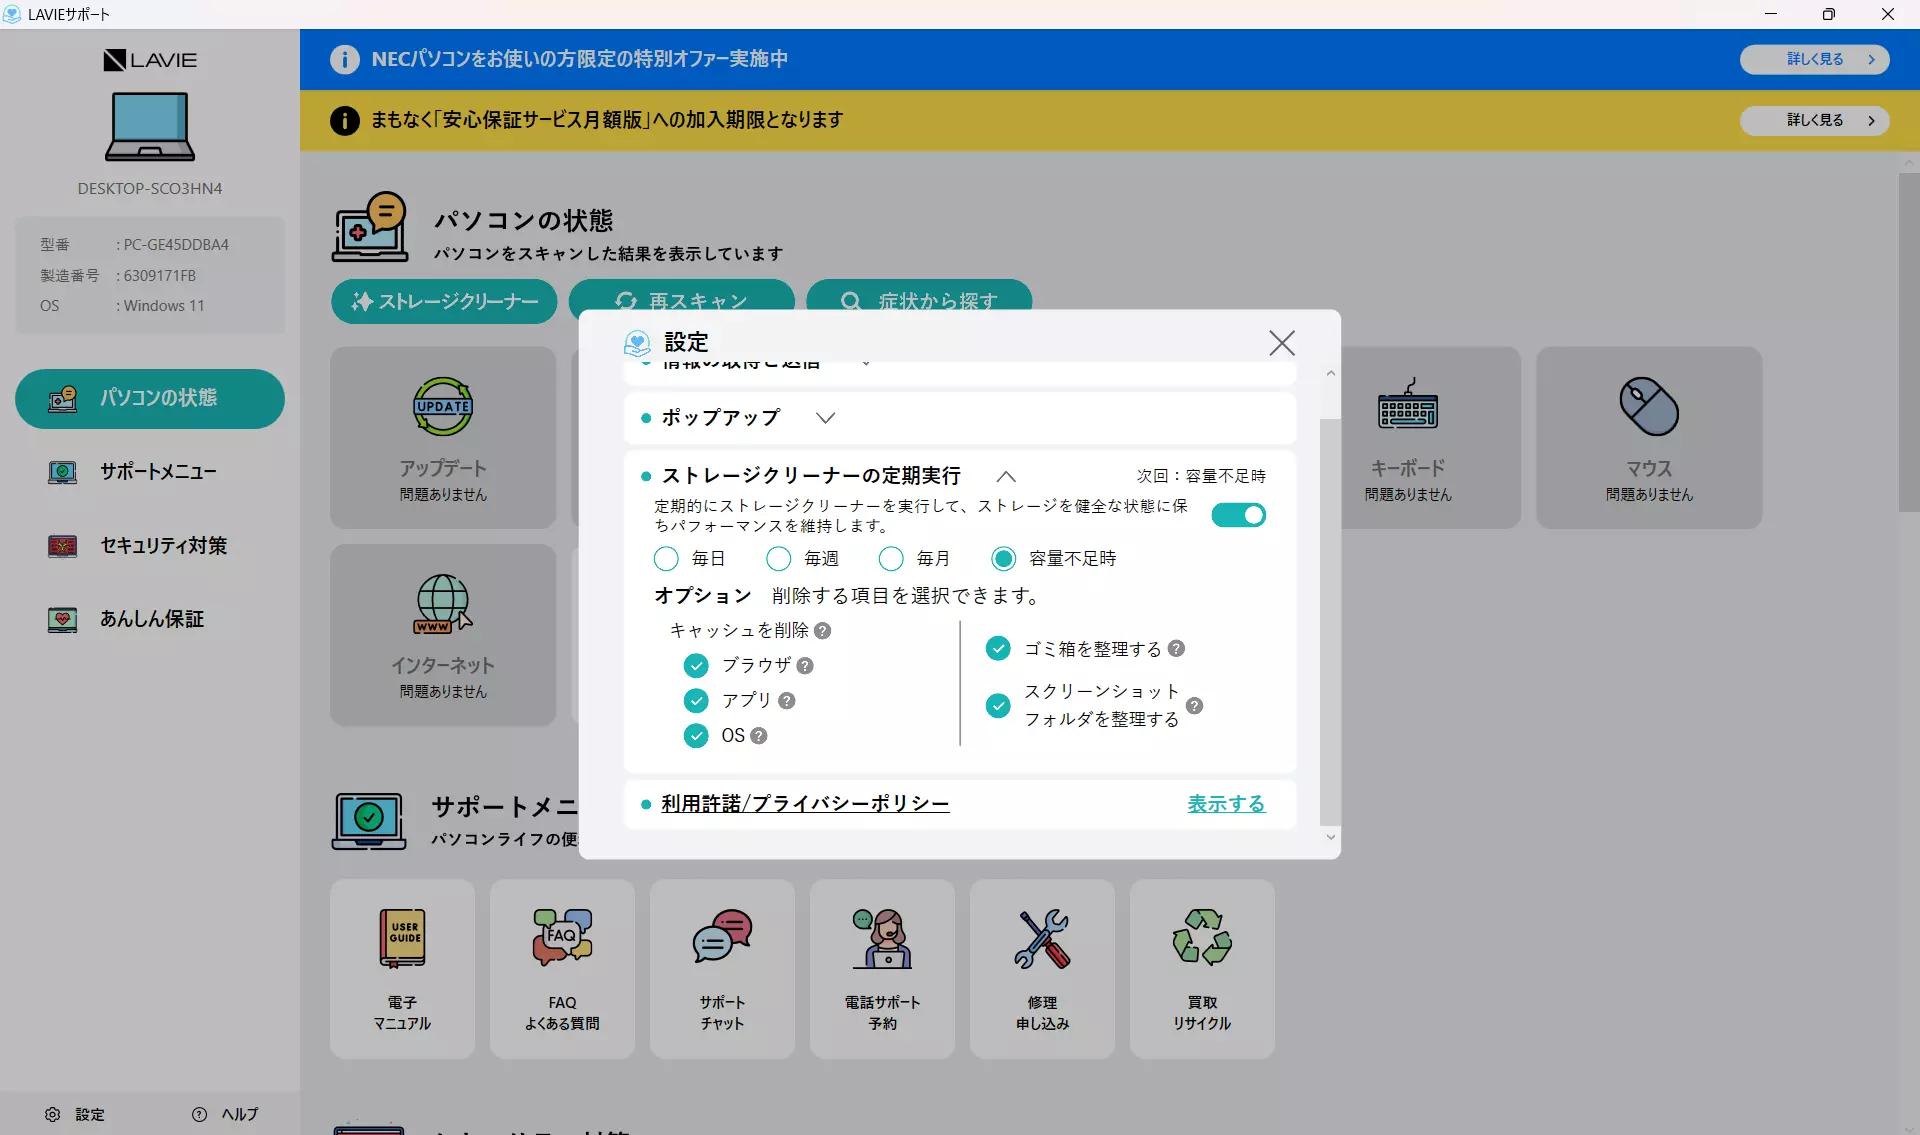The image size is (1920, 1135).
Task: Open セキュリティ対策 in the sidebar
Action: (150, 546)
